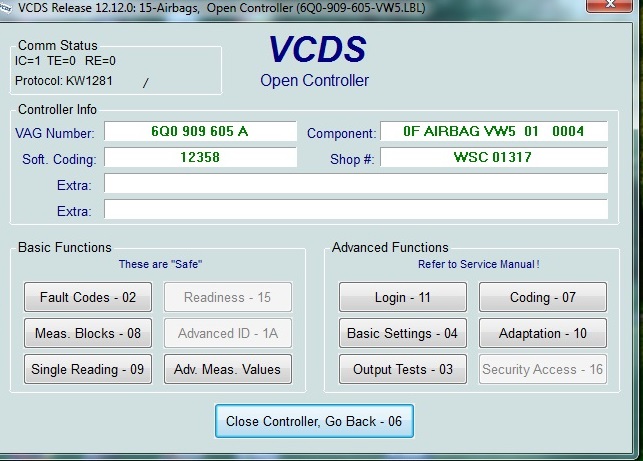
Task: Click the "IC=1 TE=0 RE=0" status text
Action: [65, 61]
